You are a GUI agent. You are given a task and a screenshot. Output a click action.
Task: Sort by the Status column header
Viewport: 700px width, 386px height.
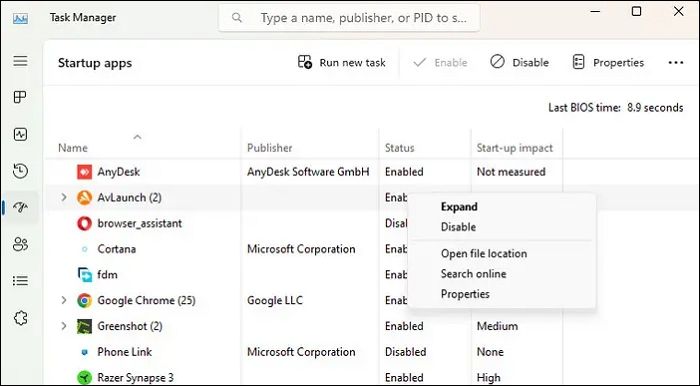(x=400, y=148)
